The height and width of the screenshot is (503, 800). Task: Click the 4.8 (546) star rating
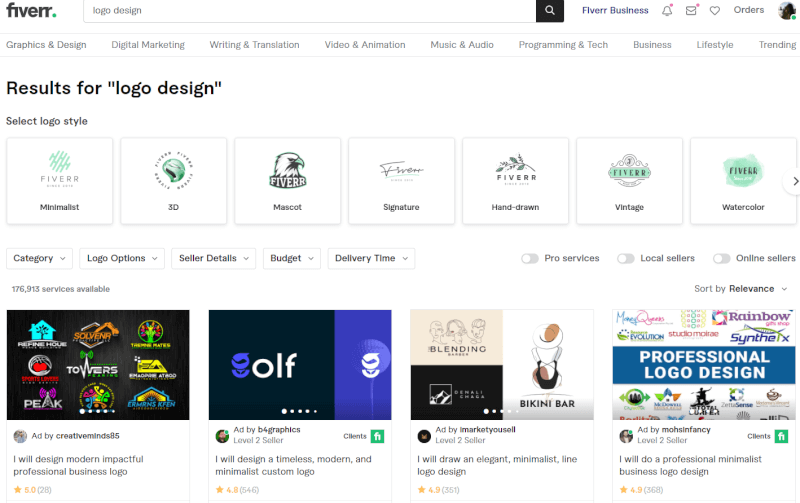pos(237,490)
